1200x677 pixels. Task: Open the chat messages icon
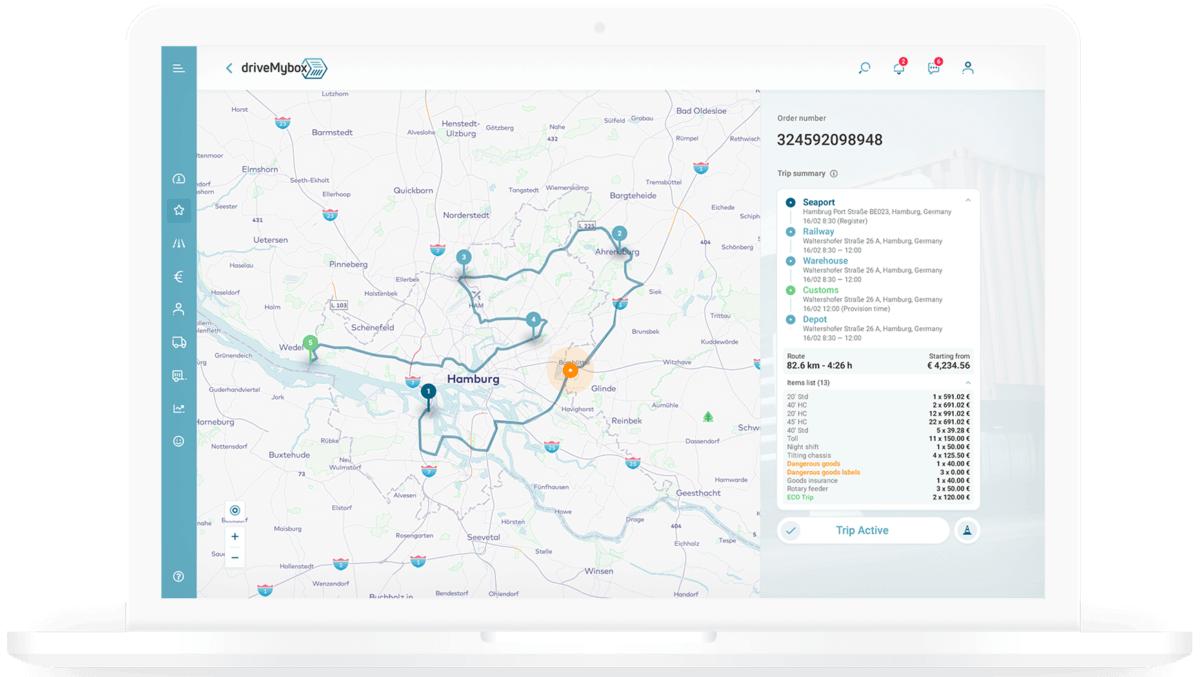click(x=934, y=67)
